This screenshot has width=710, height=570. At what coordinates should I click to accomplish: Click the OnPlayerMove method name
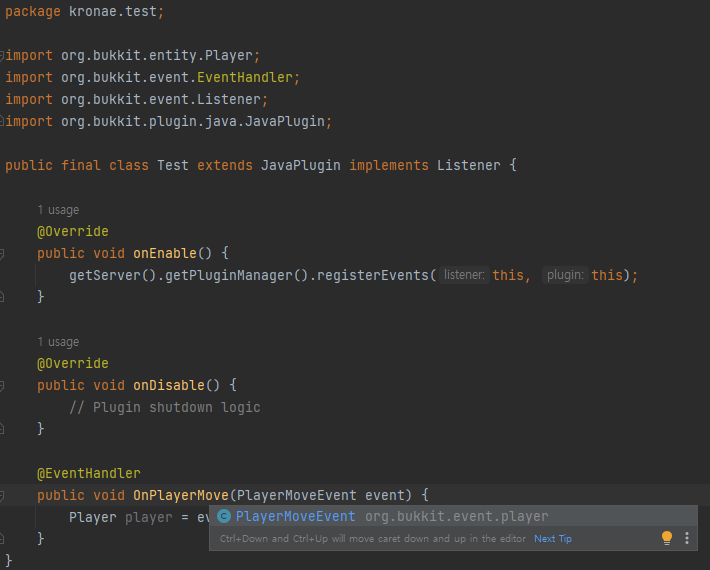coord(181,495)
